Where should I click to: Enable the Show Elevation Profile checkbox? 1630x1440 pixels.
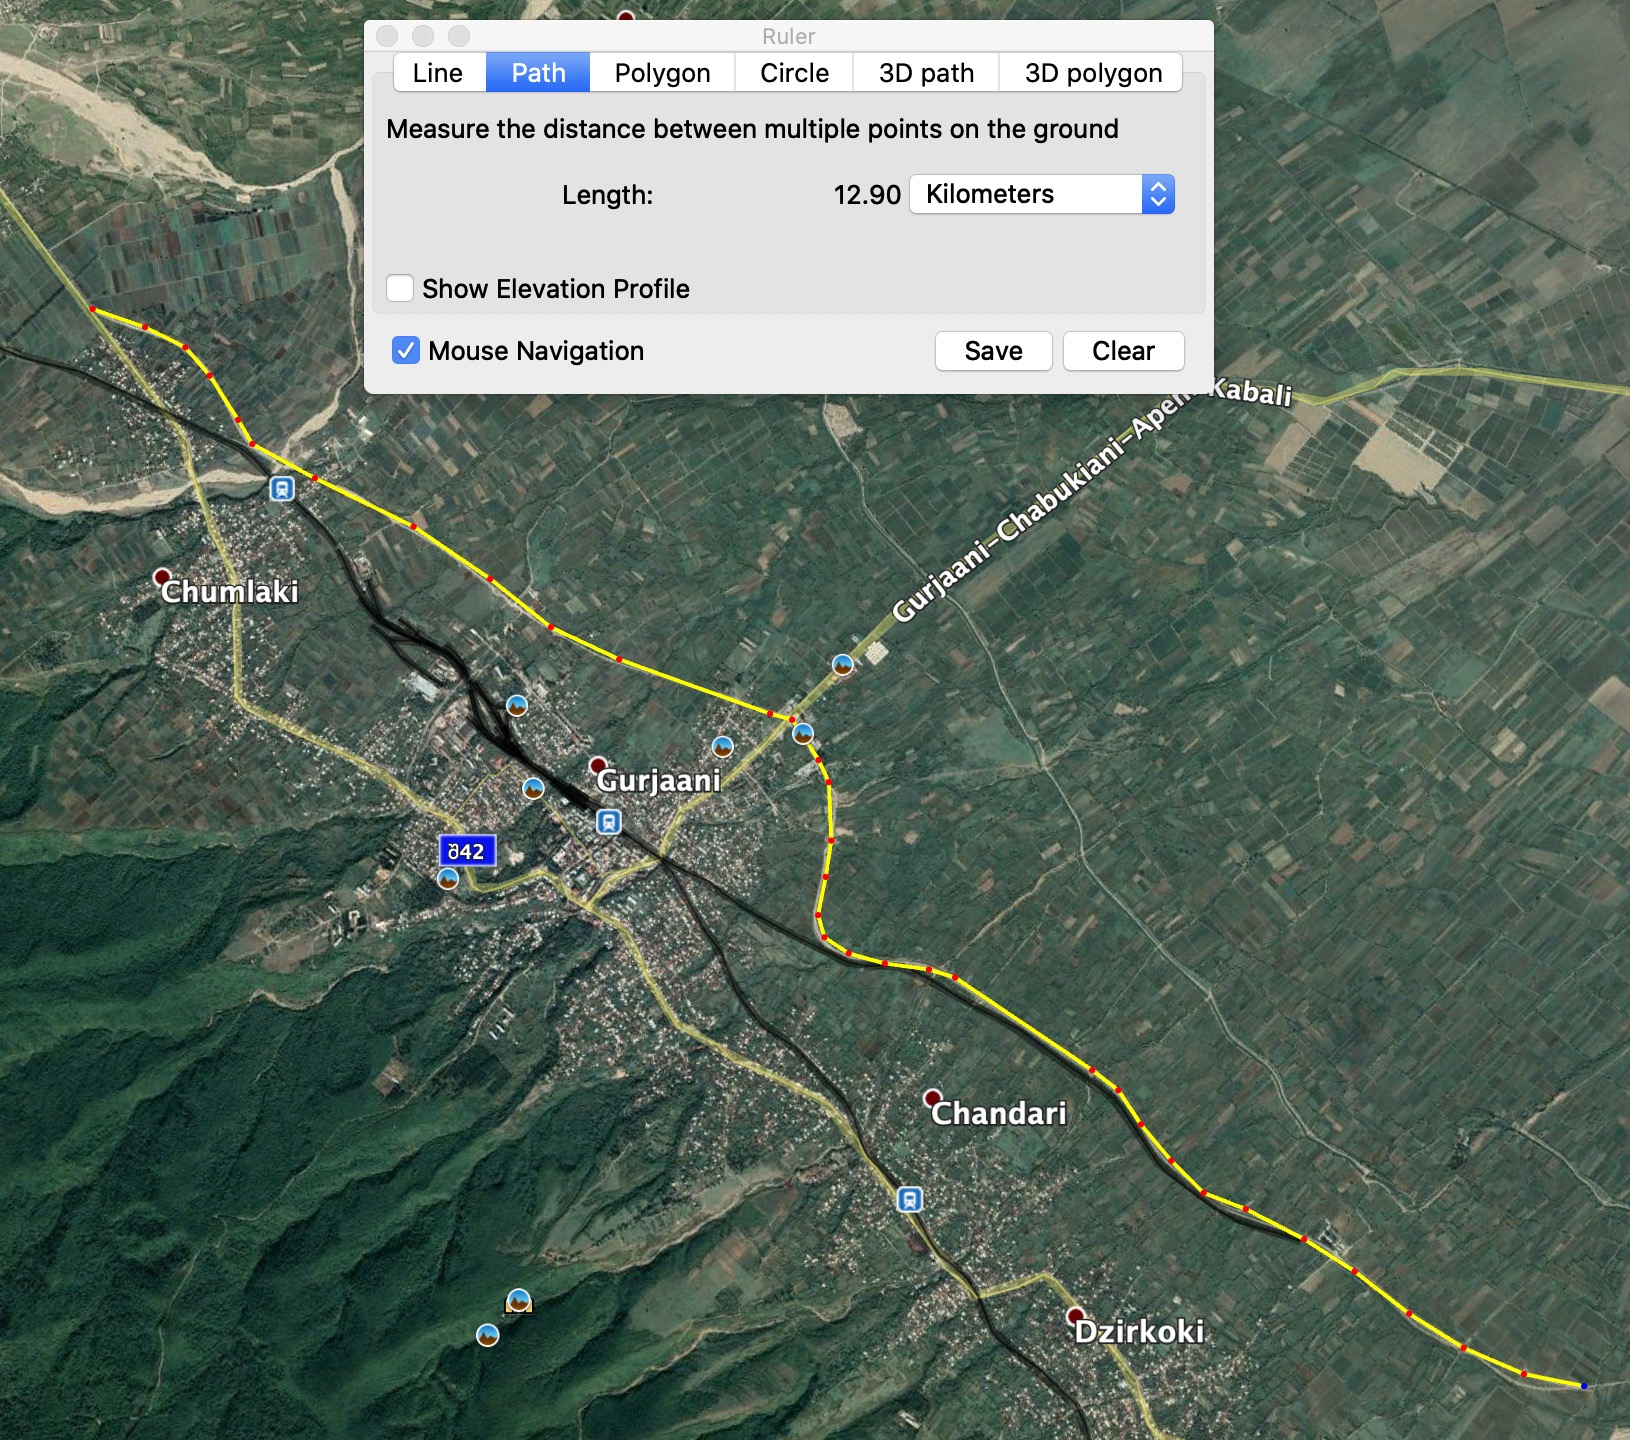(400, 288)
